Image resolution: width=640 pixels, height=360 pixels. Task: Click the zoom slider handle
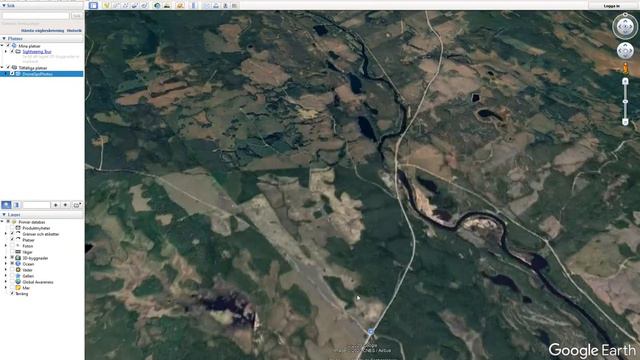pyautogui.click(x=625, y=101)
